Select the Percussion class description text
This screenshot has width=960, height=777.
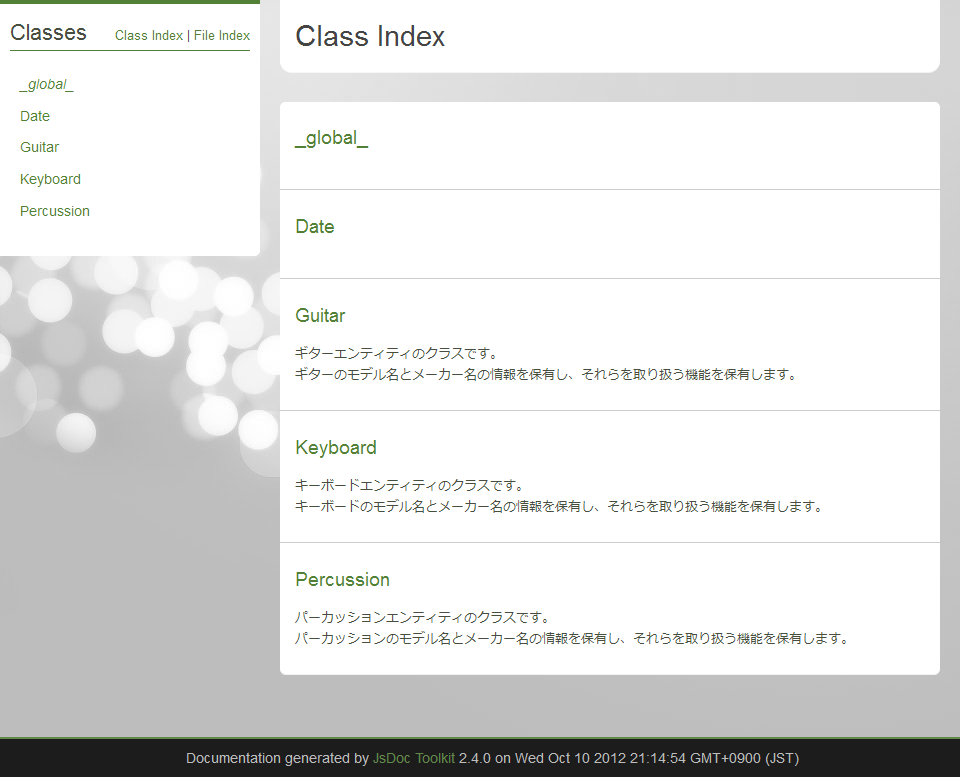570,628
